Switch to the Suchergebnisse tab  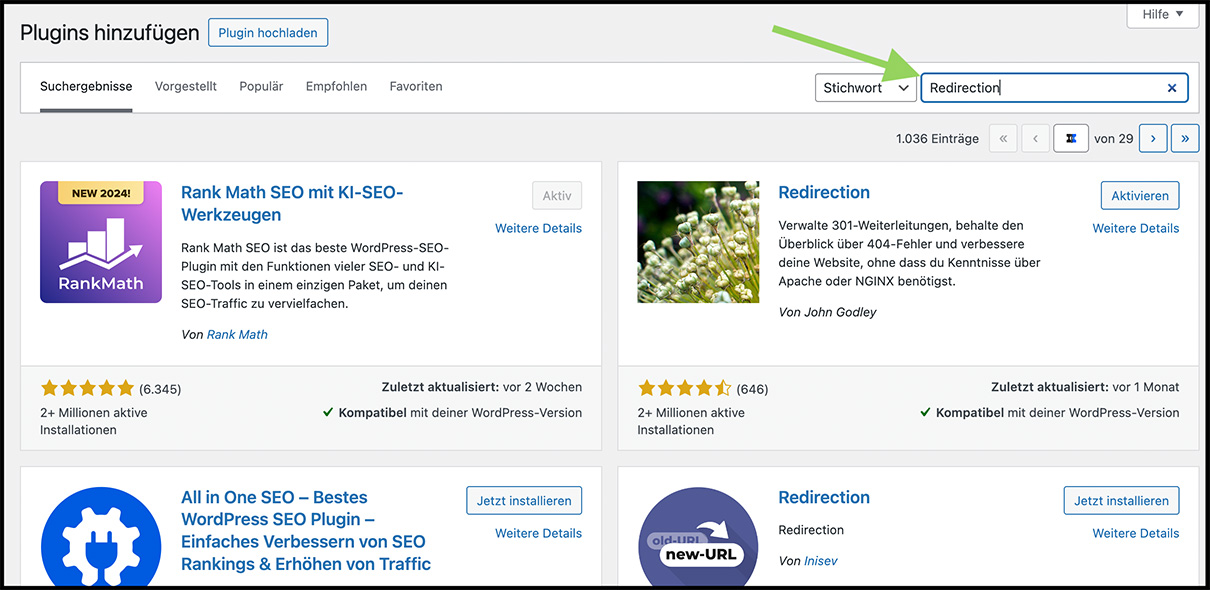coord(86,87)
